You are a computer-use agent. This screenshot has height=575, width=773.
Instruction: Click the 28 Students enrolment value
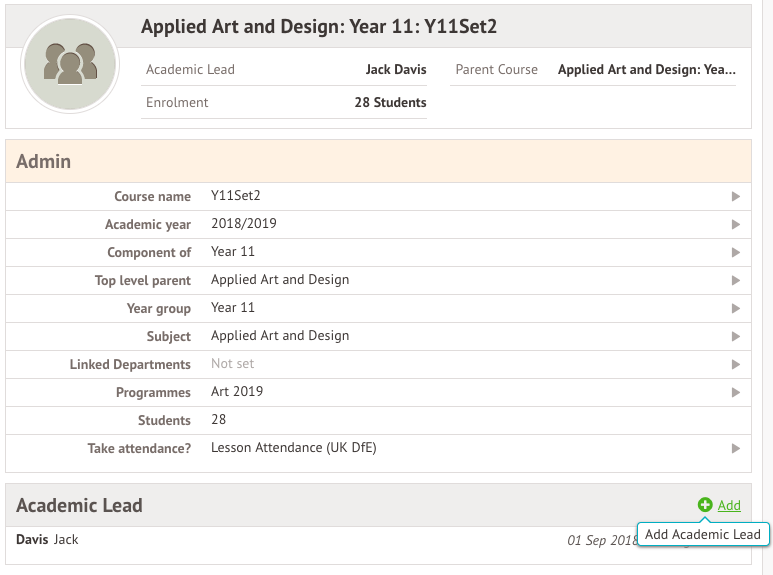[390, 102]
